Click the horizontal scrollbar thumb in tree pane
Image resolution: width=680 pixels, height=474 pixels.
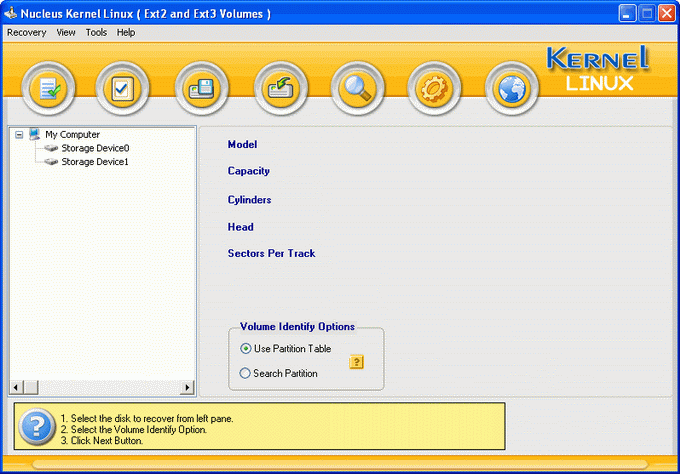click(x=30, y=387)
